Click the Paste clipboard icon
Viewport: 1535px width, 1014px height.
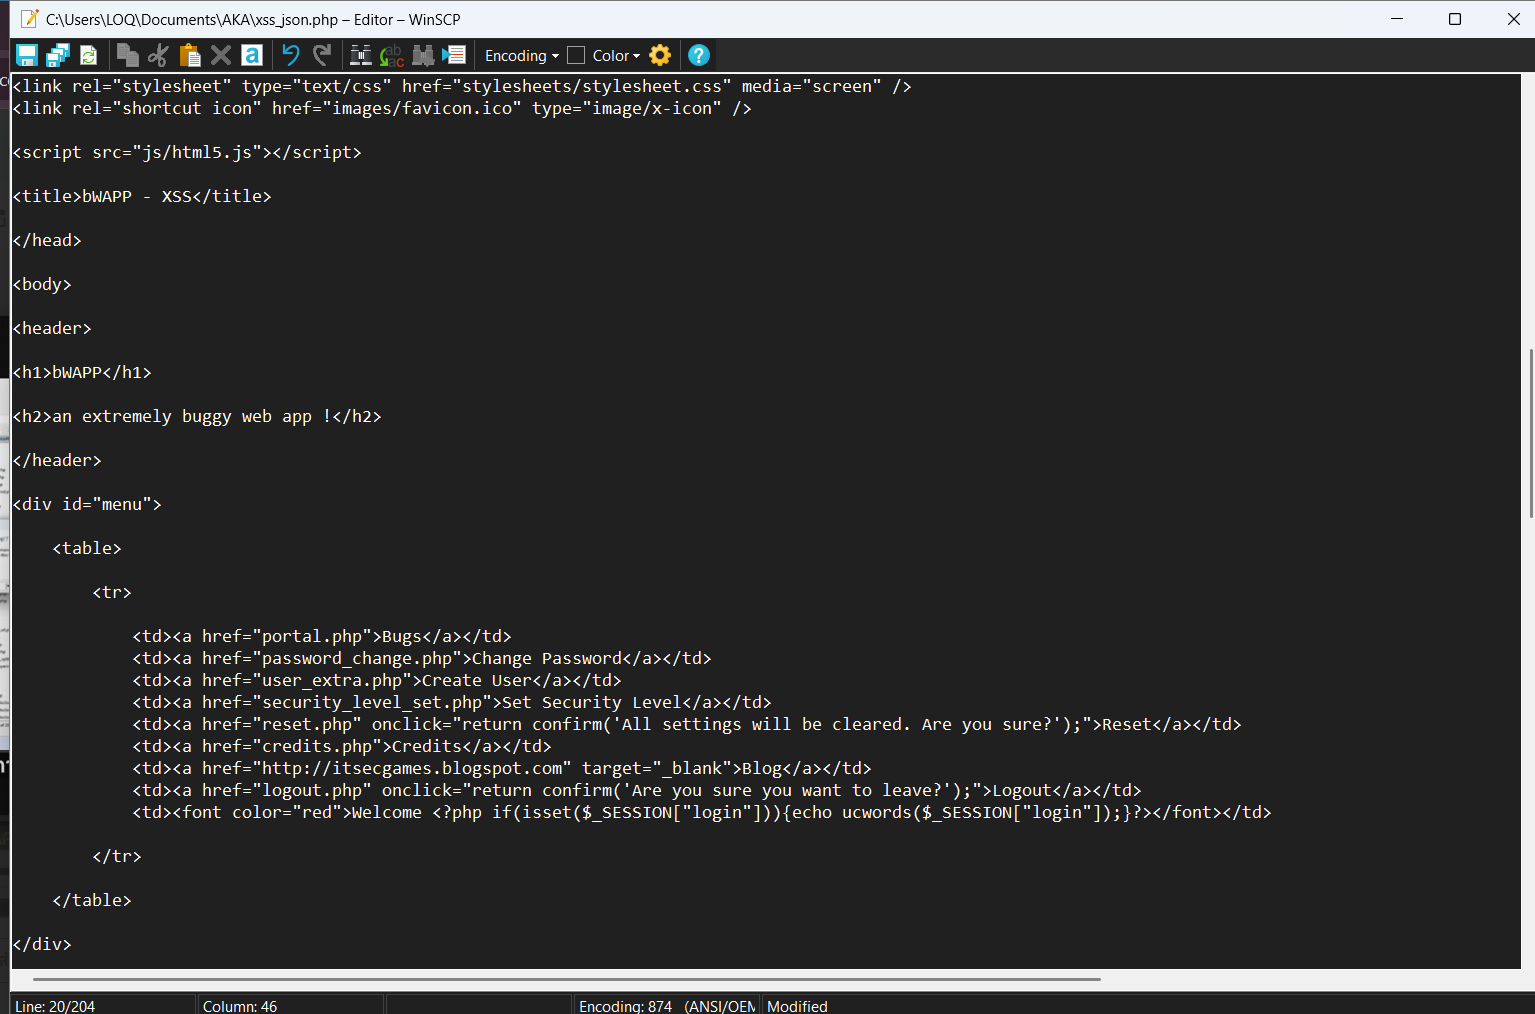190,56
